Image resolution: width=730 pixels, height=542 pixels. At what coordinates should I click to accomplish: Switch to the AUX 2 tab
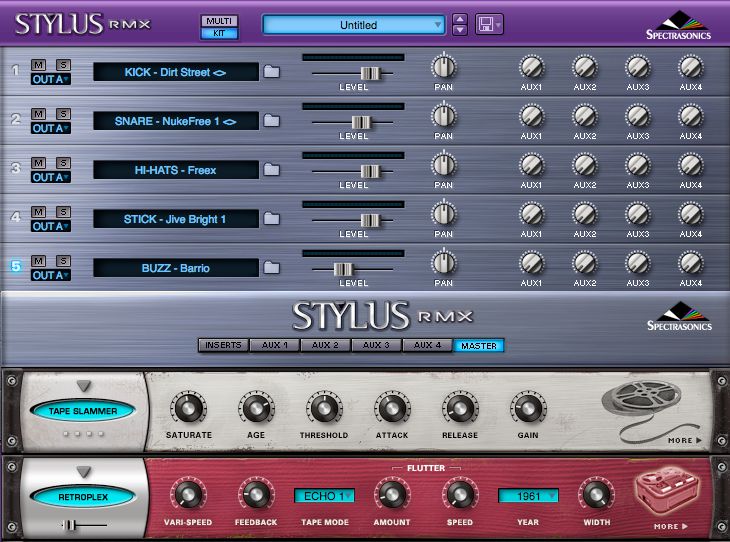pos(325,345)
